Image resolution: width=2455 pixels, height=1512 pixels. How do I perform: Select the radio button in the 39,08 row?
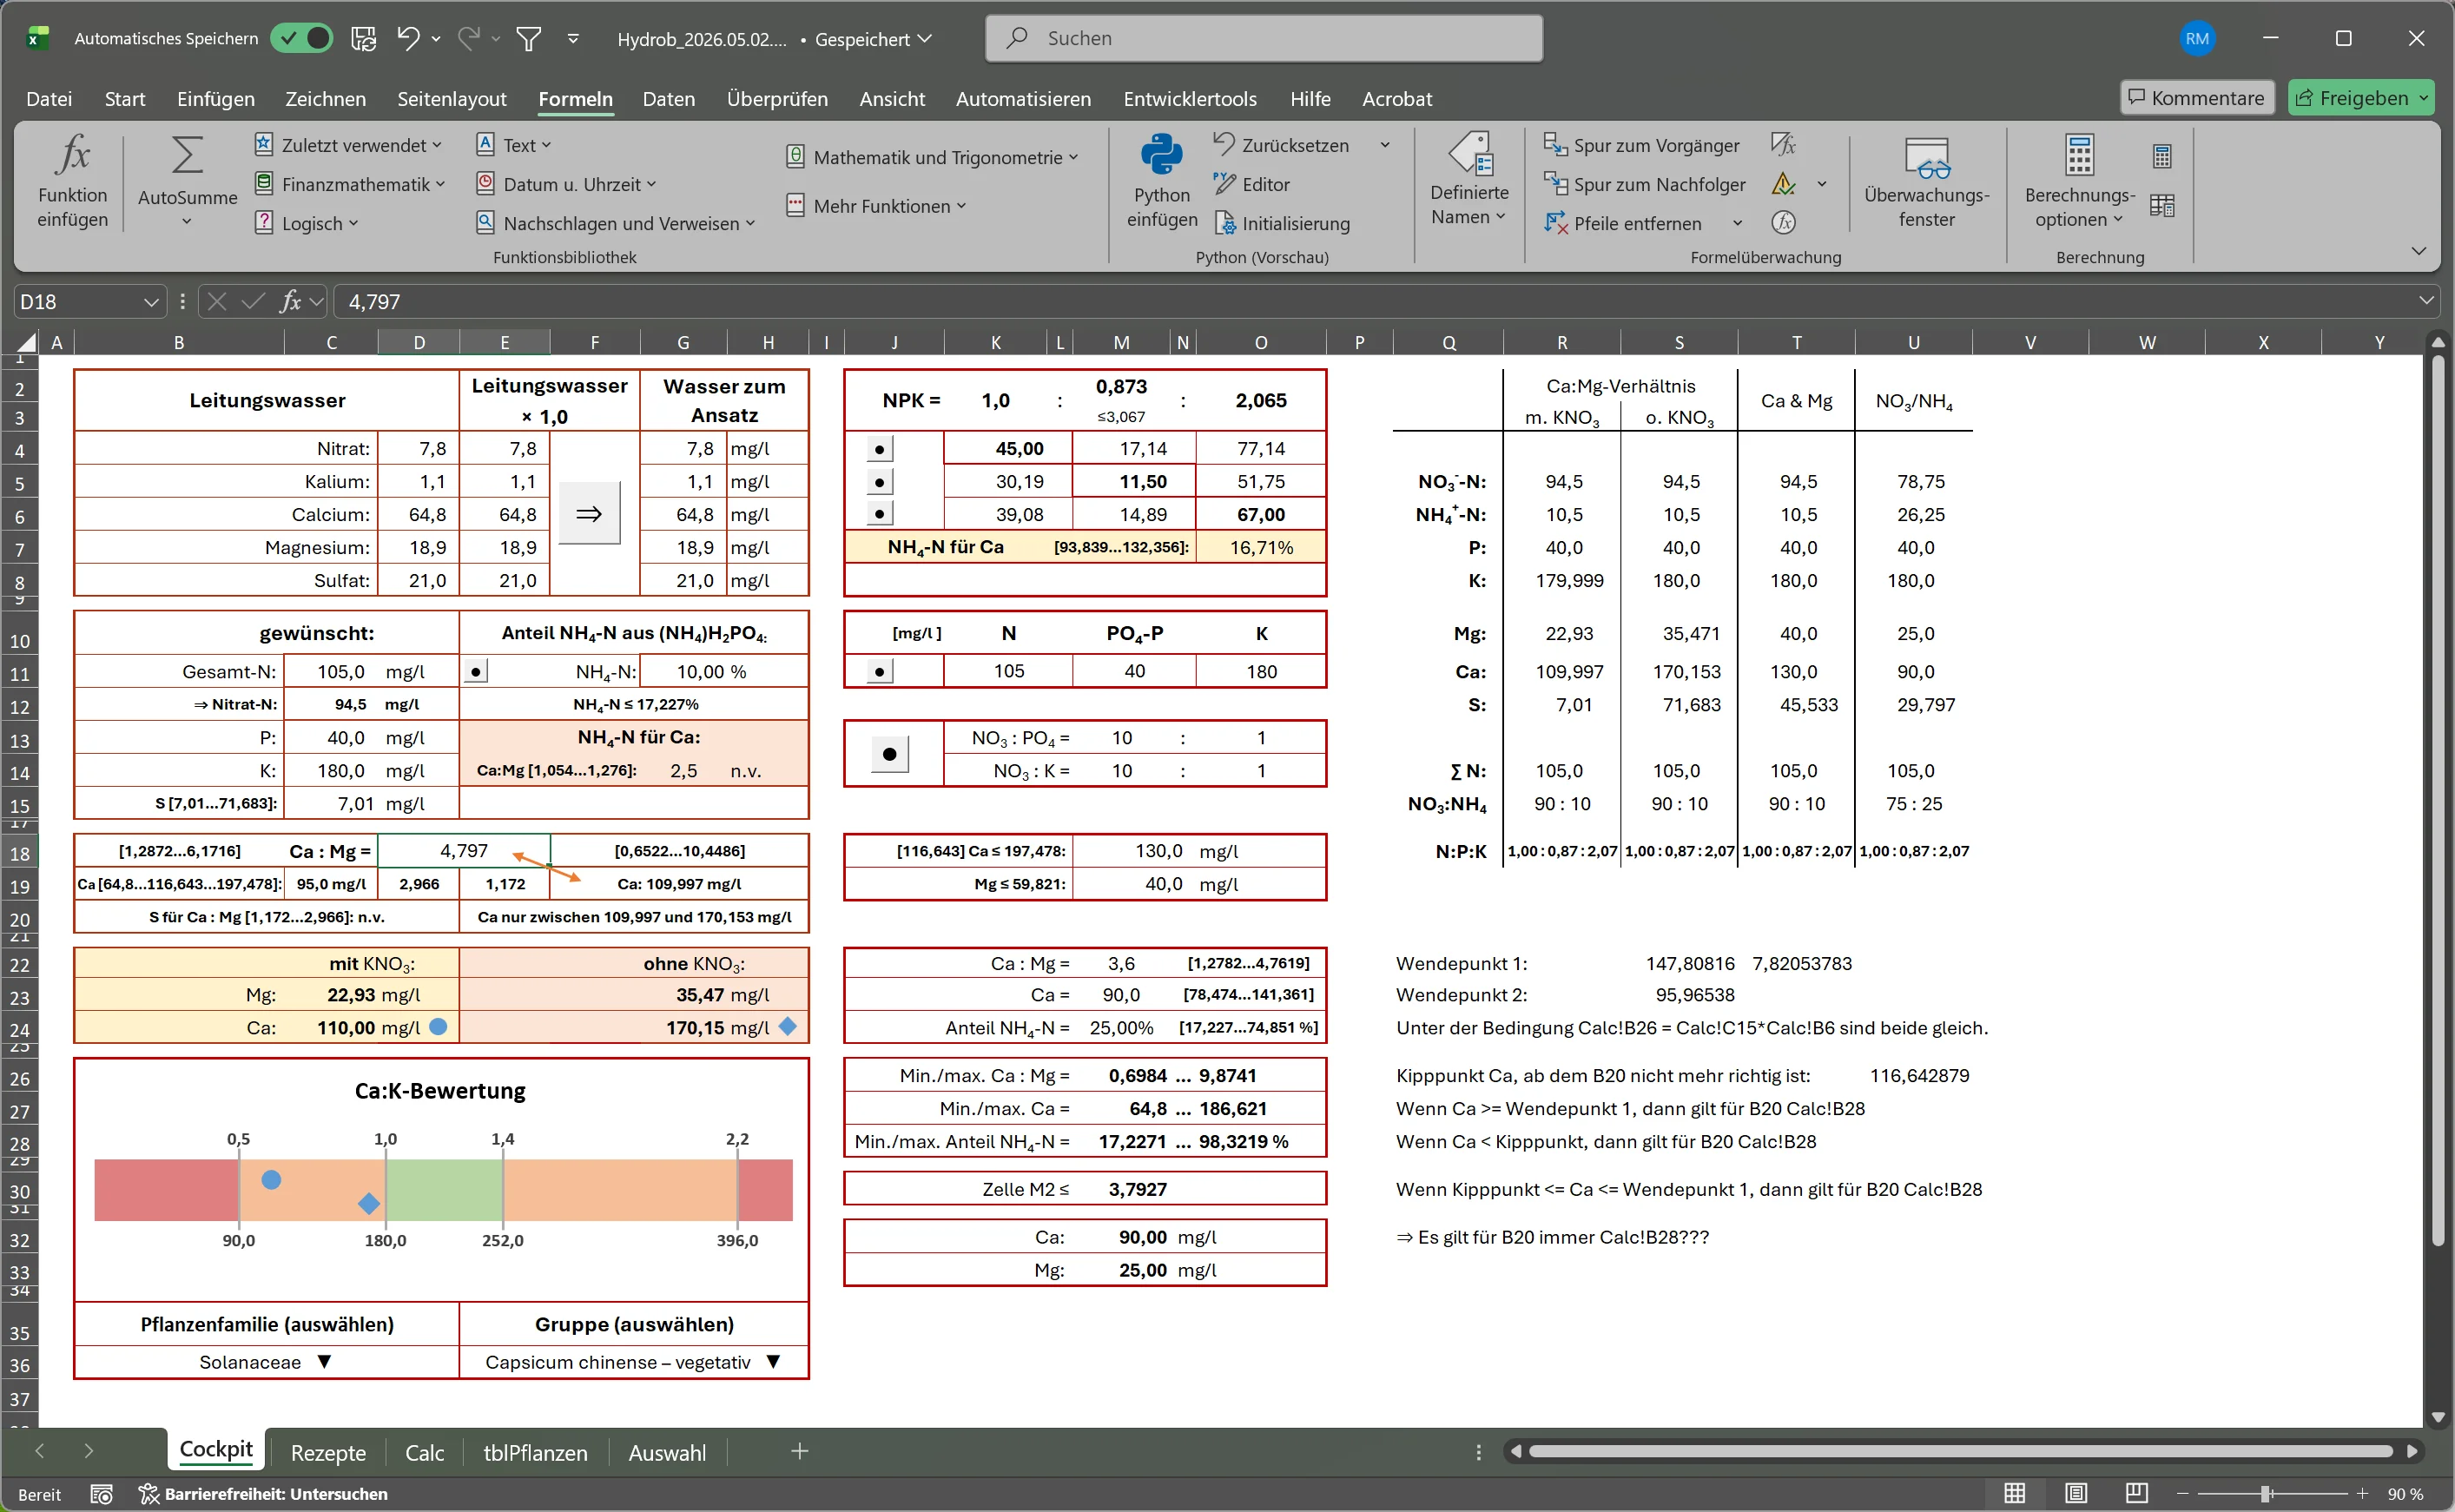click(x=879, y=514)
